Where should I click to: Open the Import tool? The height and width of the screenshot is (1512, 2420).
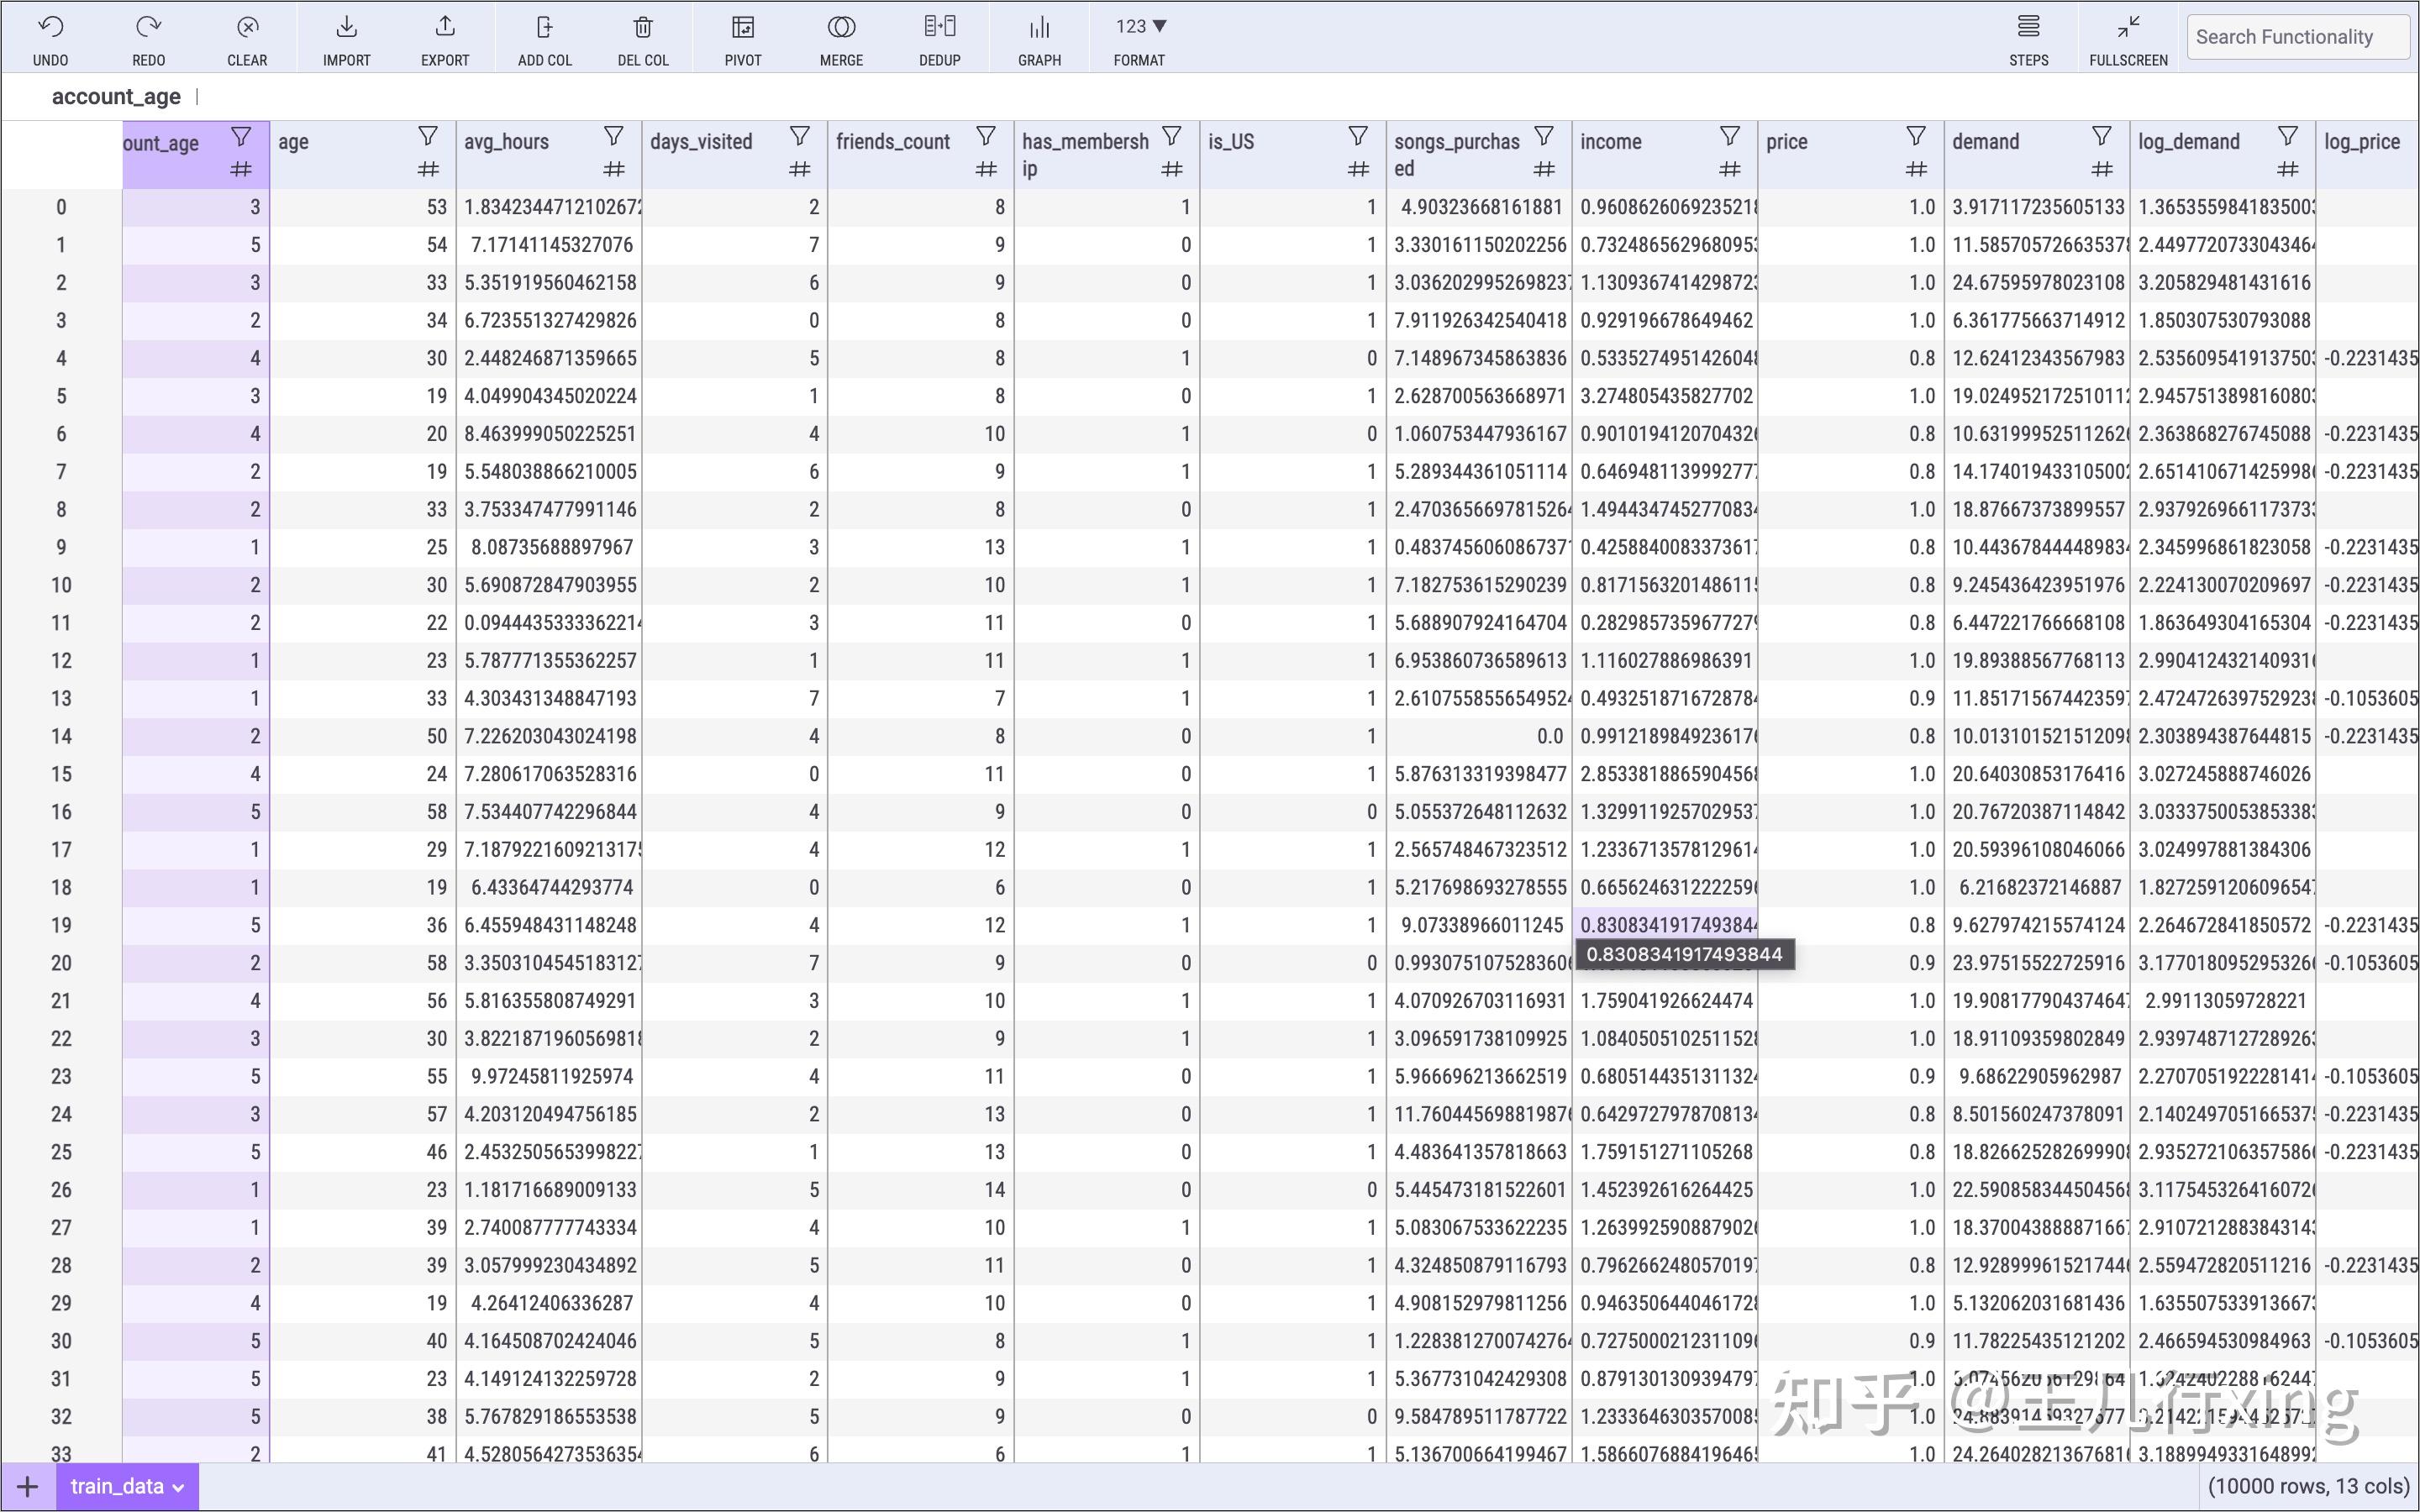345,36
